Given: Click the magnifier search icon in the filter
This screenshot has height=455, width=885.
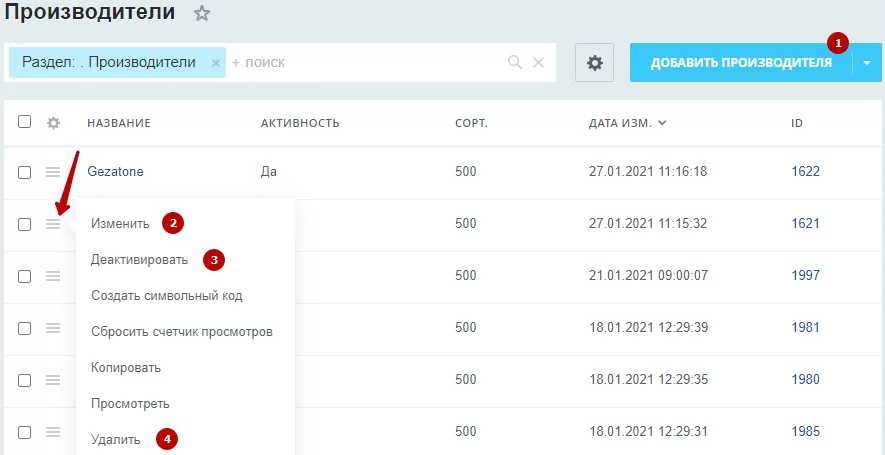Looking at the screenshot, I should 515,62.
